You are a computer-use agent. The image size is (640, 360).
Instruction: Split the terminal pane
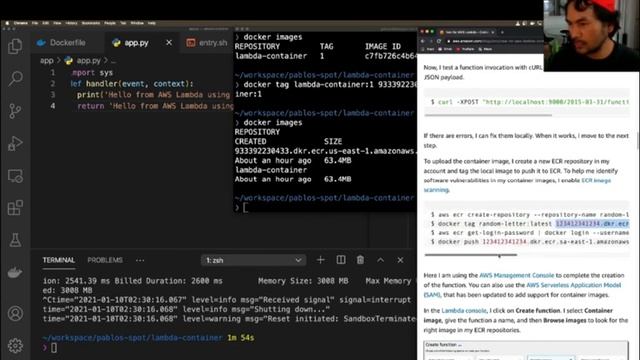(x=341, y=260)
